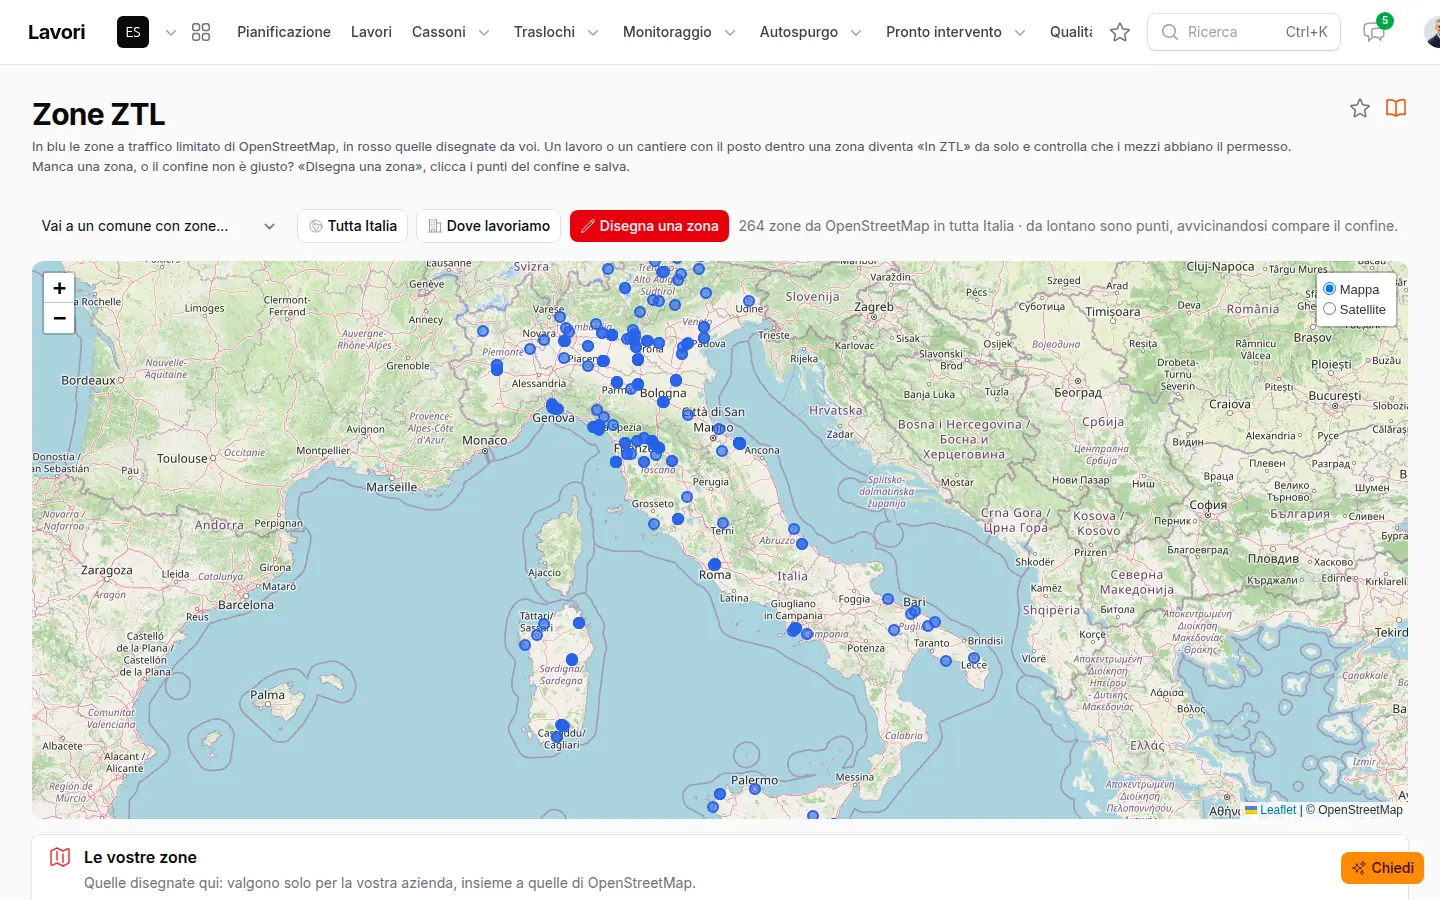Switch map view to Satellite
This screenshot has height=900, width=1440.
tap(1330, 309)
